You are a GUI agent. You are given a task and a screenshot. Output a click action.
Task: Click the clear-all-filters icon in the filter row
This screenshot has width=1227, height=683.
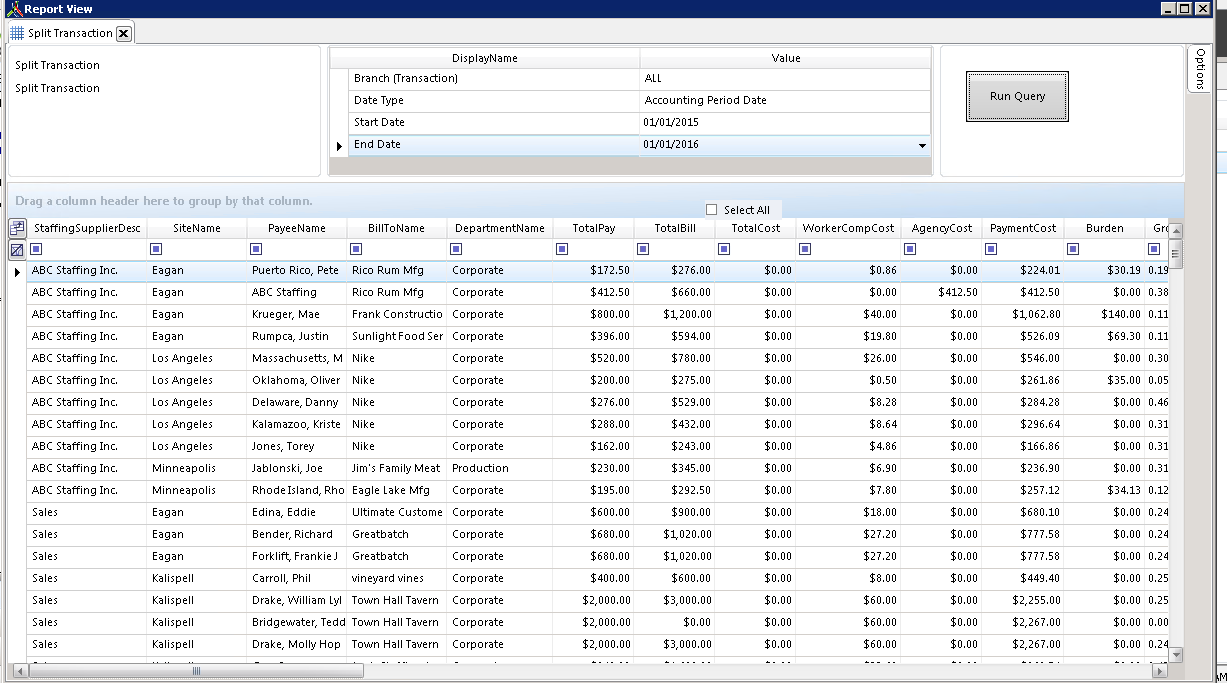[x=17, y=250]
